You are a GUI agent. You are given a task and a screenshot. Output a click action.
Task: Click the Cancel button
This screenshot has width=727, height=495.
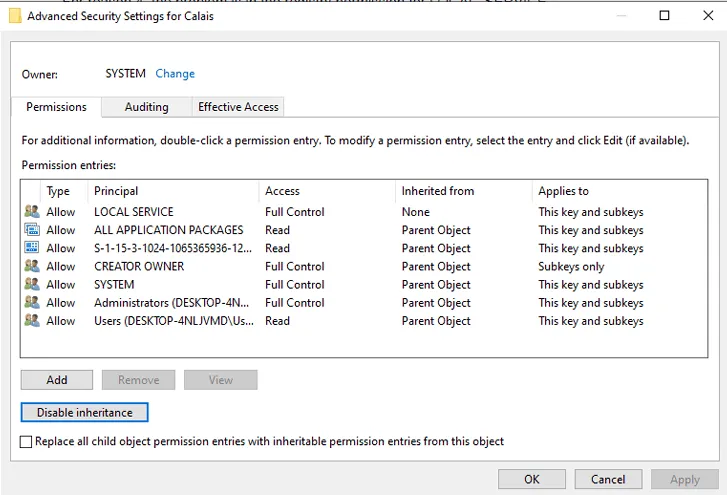point(608,479)
